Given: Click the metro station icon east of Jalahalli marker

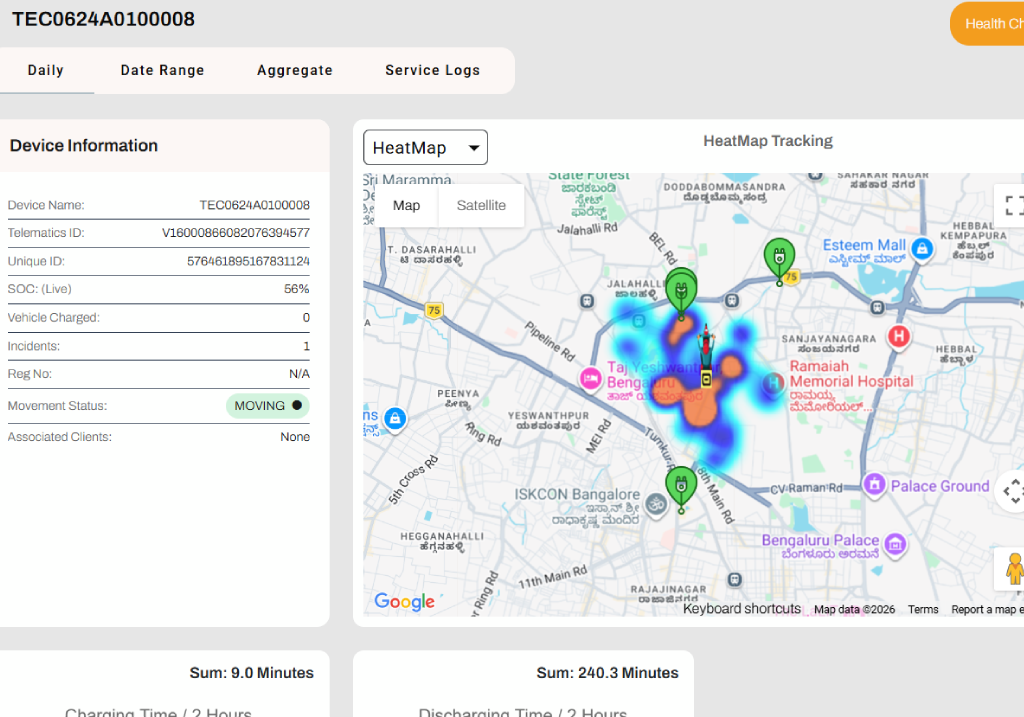Looking at the screenshot, I should tap(732, 300).
